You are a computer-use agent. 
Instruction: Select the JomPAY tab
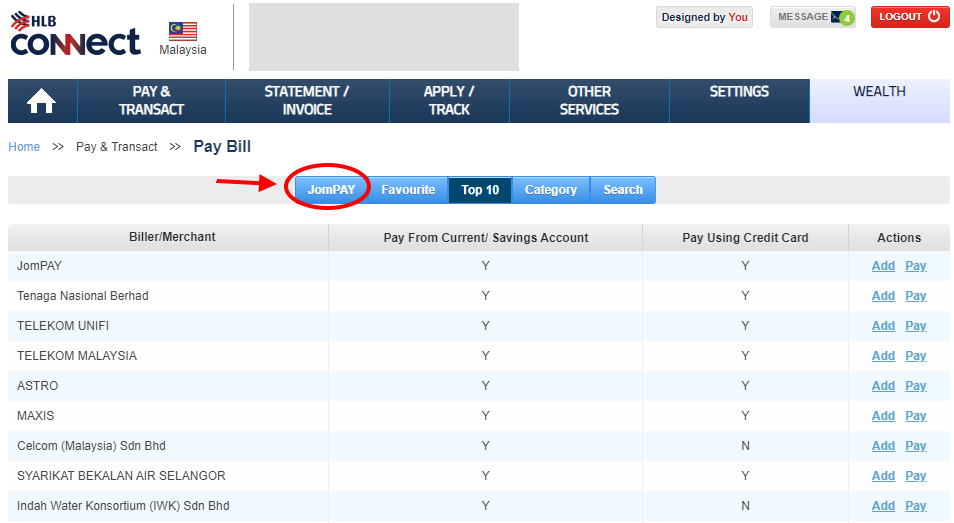[331, 190]
